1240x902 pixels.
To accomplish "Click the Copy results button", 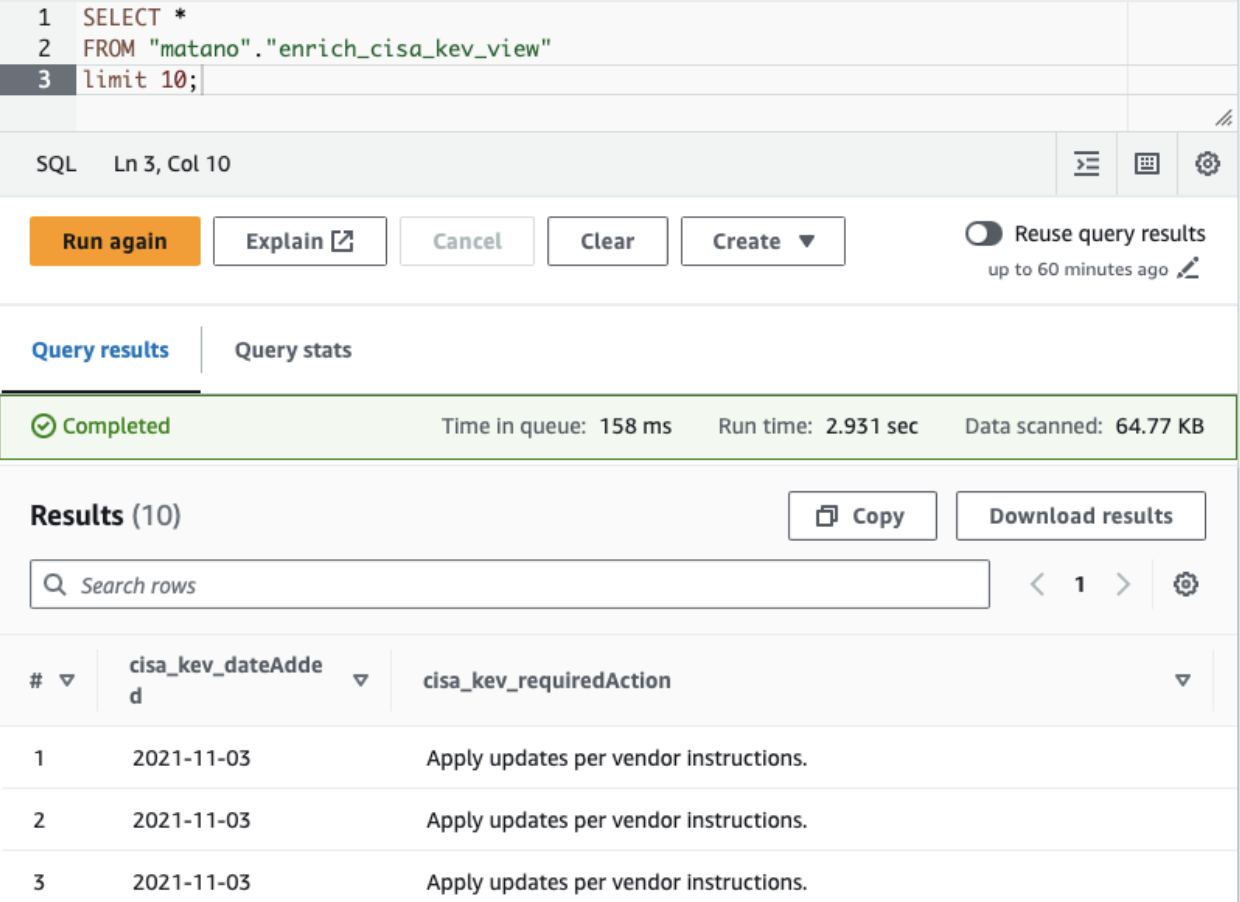I will pos(862,516).
